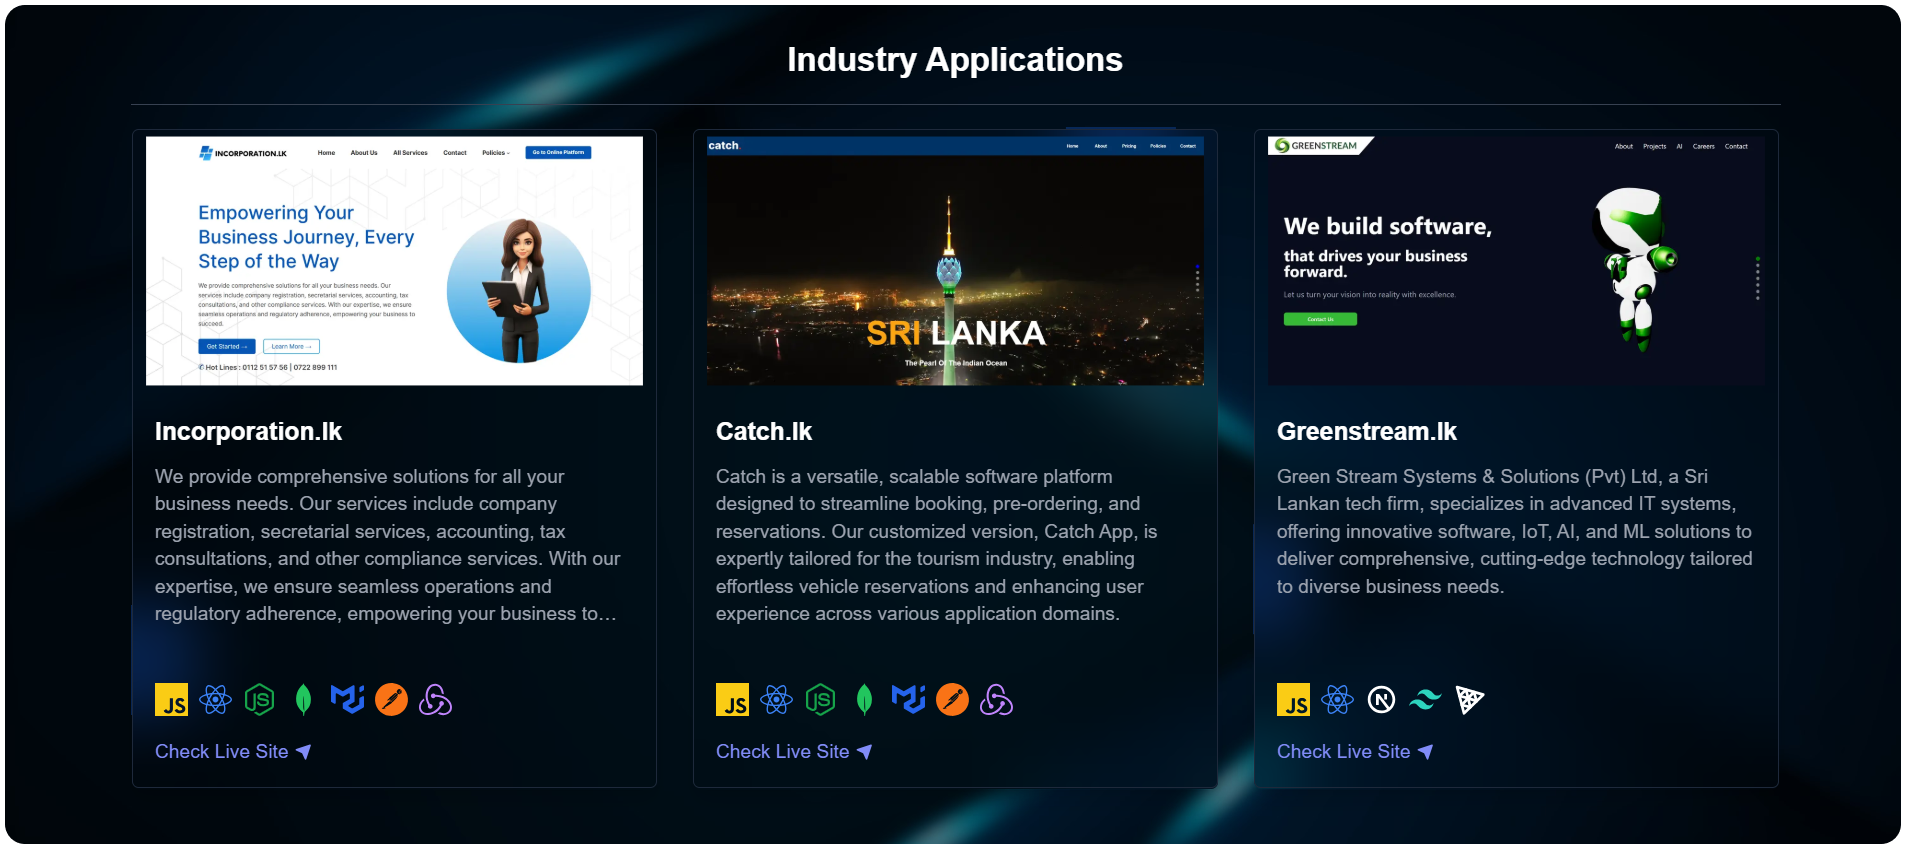This screenshot has width=1906, height=849.
Task: Click the Redux icon on Incorporation.lk card
Action: pyautogui.click(x=435, y=700)
